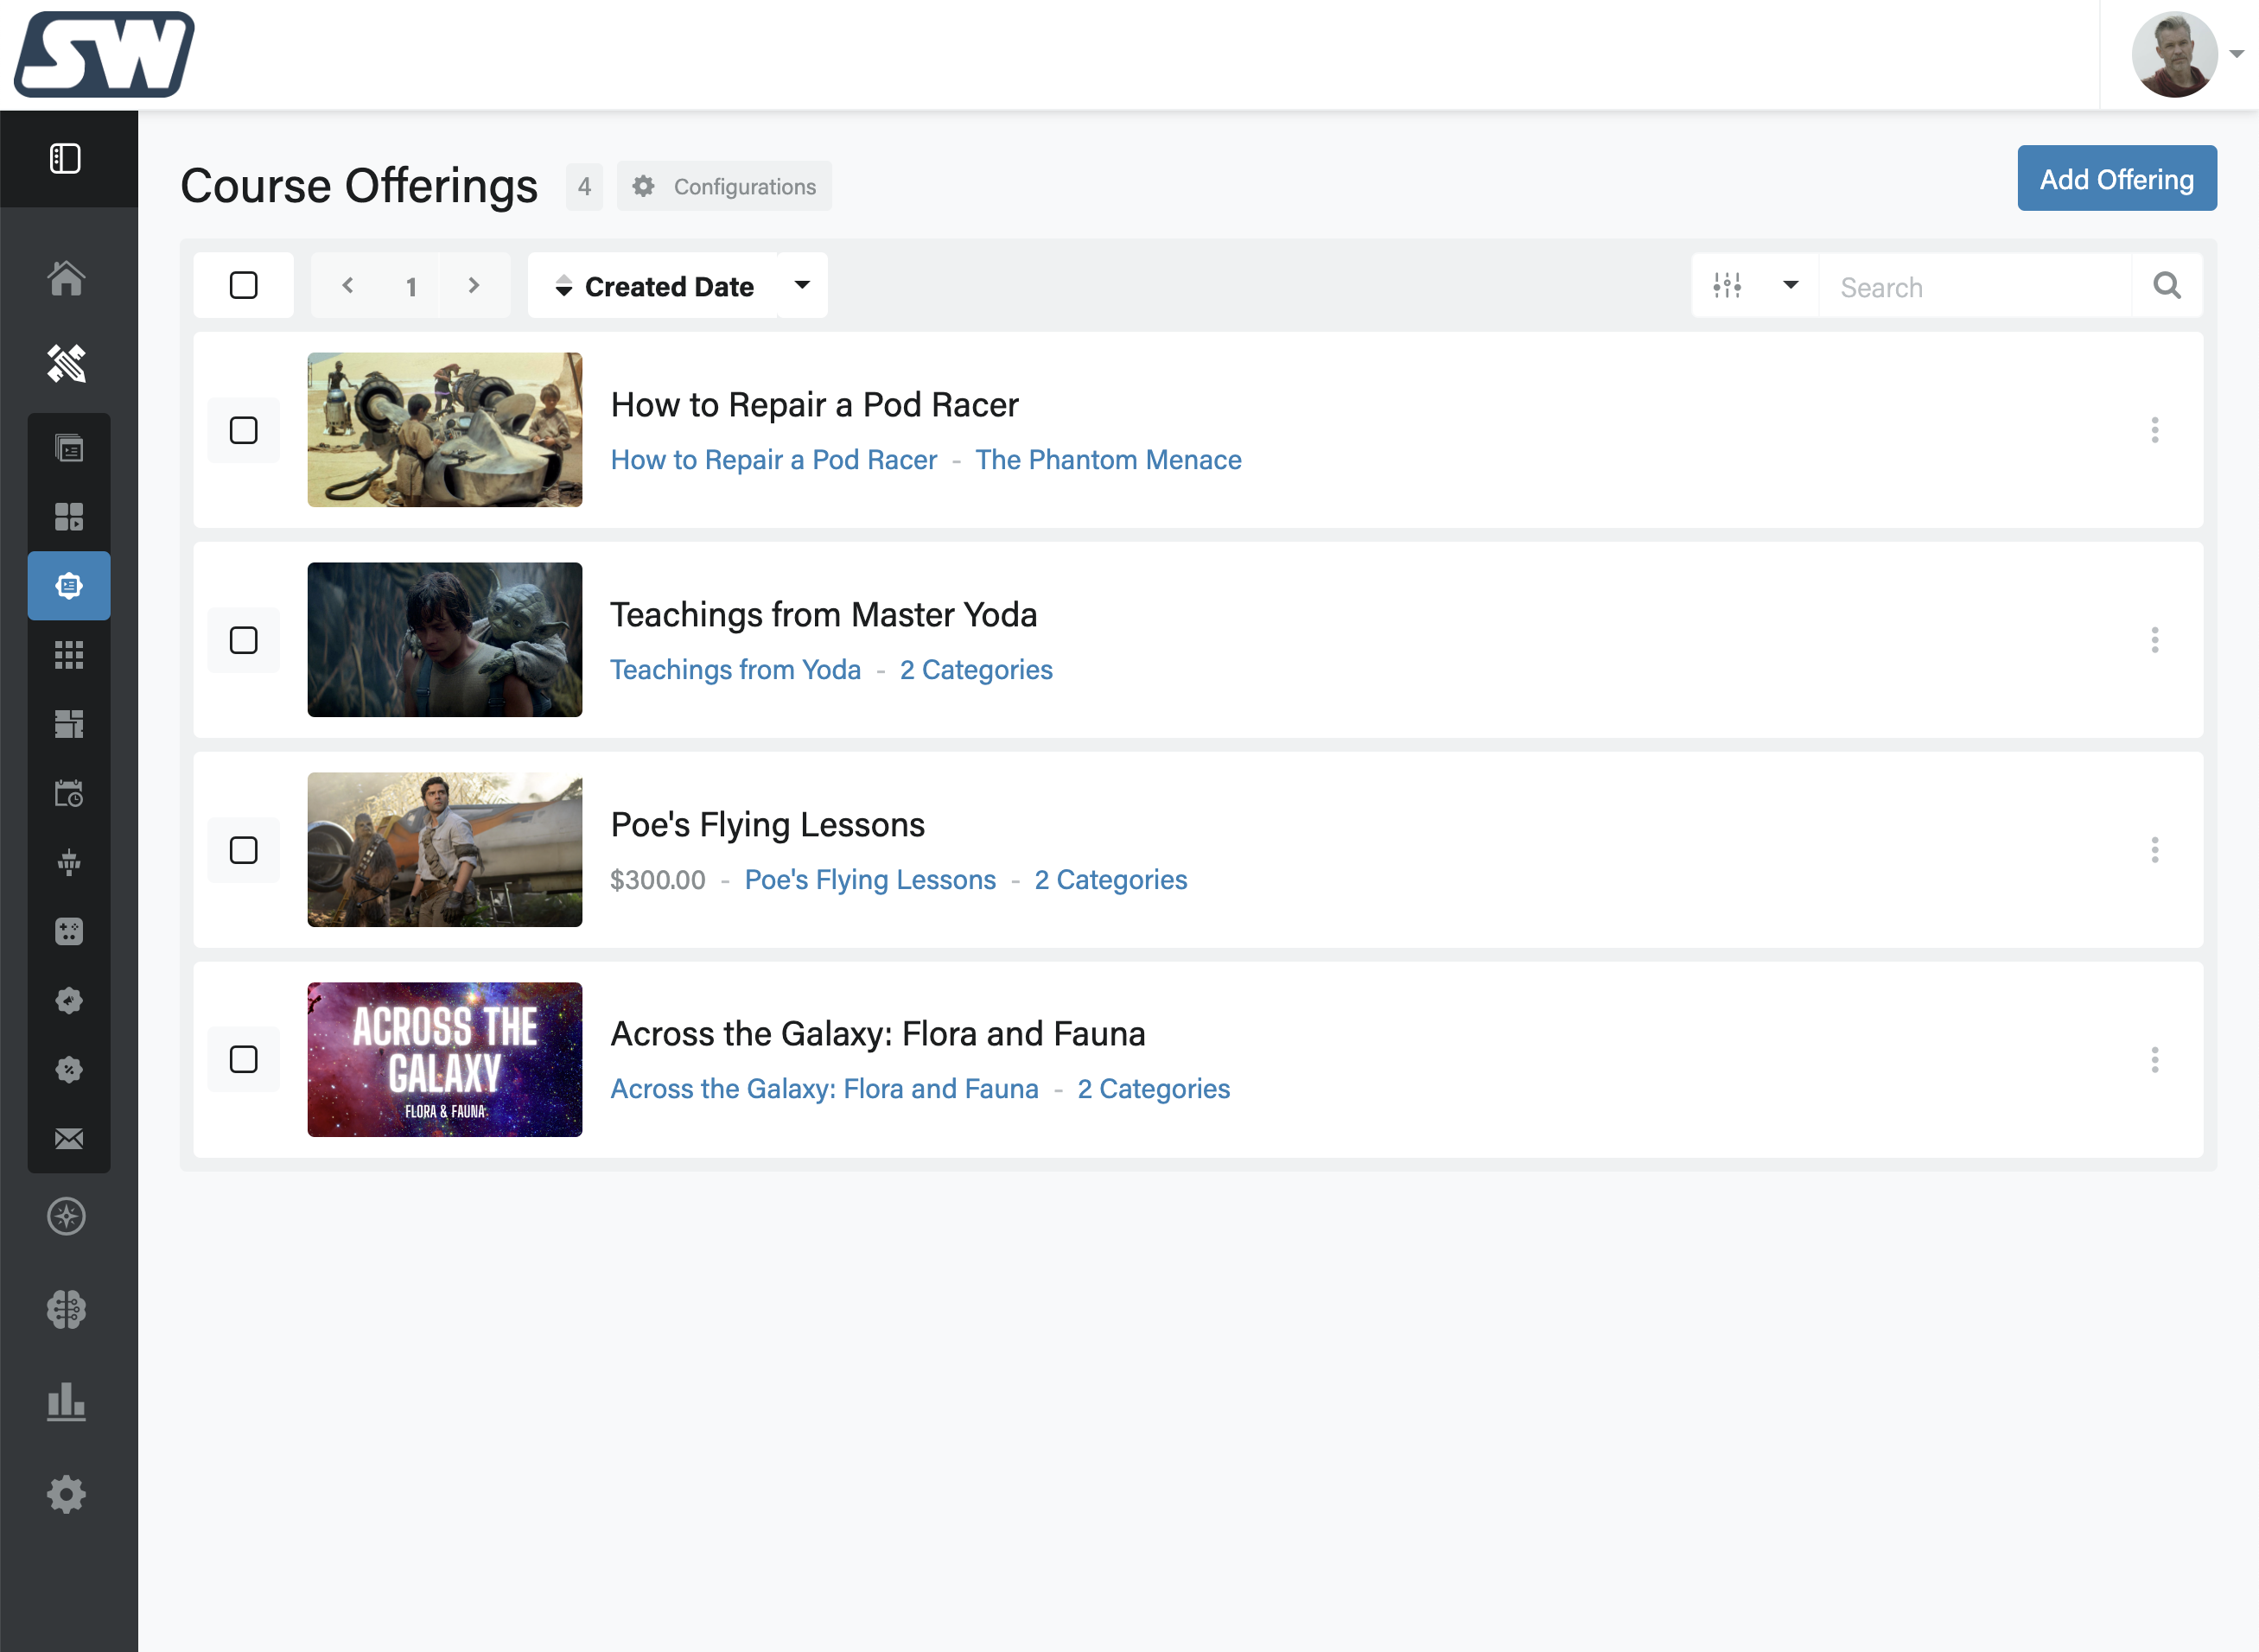Tick checkbox for Poe's Flying Lessons

coord(243,850)
